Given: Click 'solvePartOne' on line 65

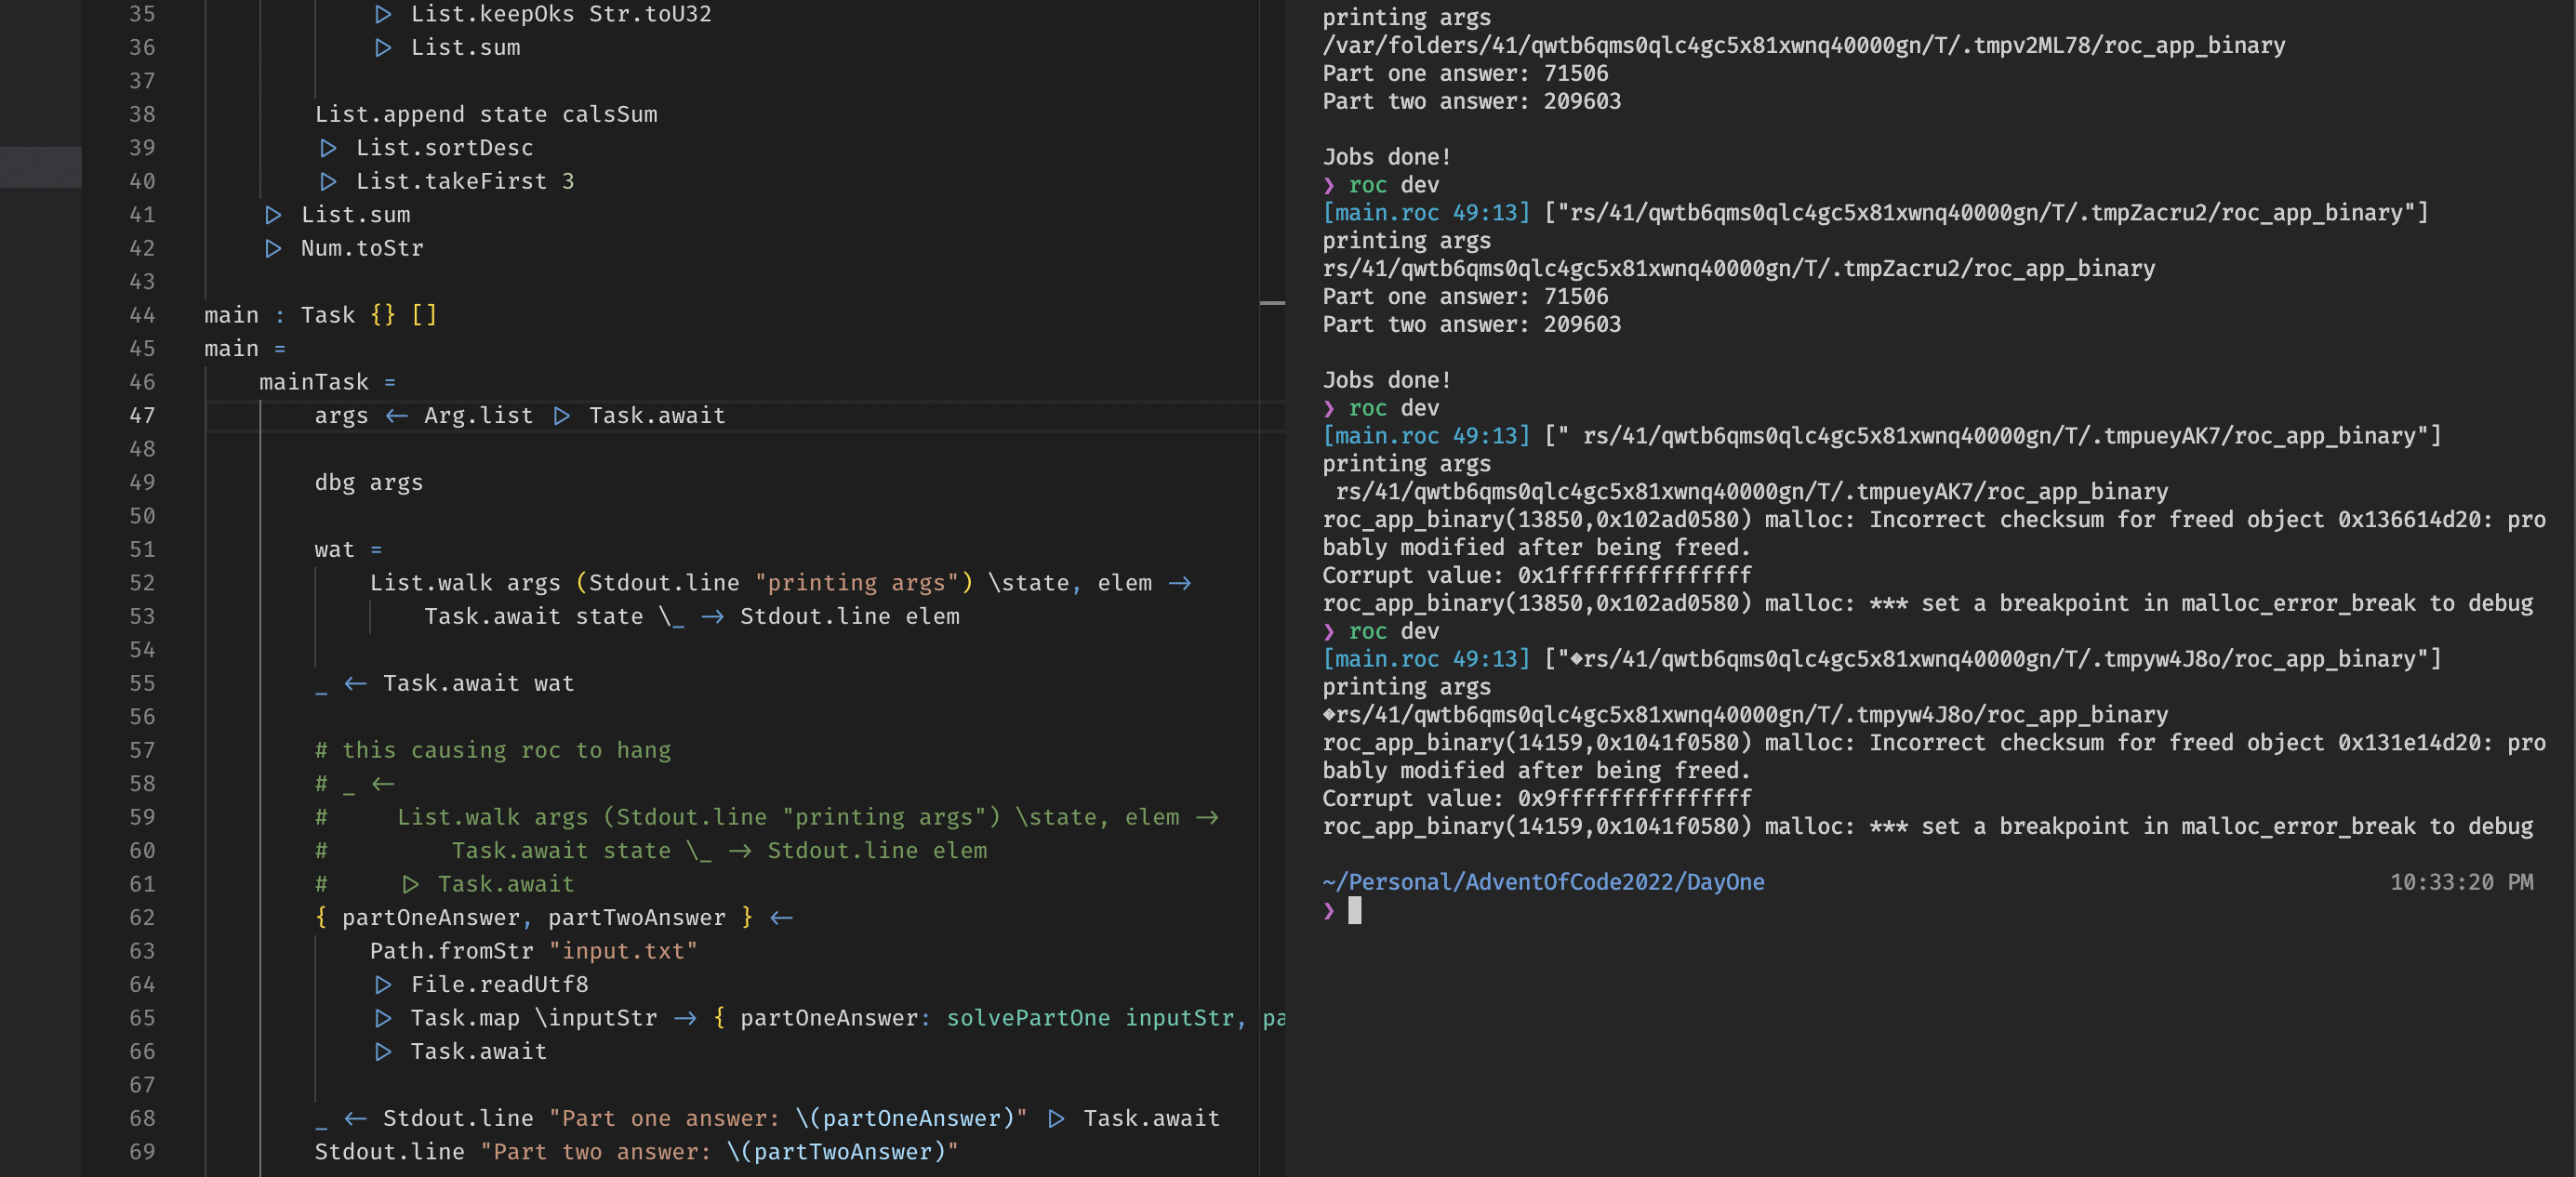Looking at the screenshot, I should 1028,1018.
